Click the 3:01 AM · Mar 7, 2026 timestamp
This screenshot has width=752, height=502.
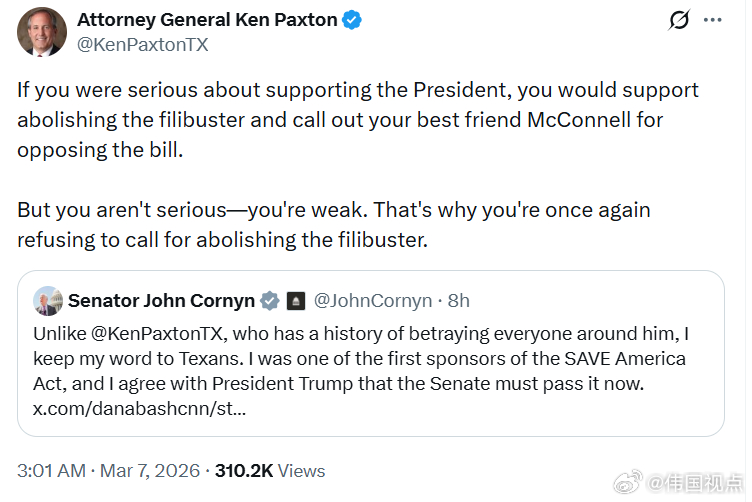108,470
